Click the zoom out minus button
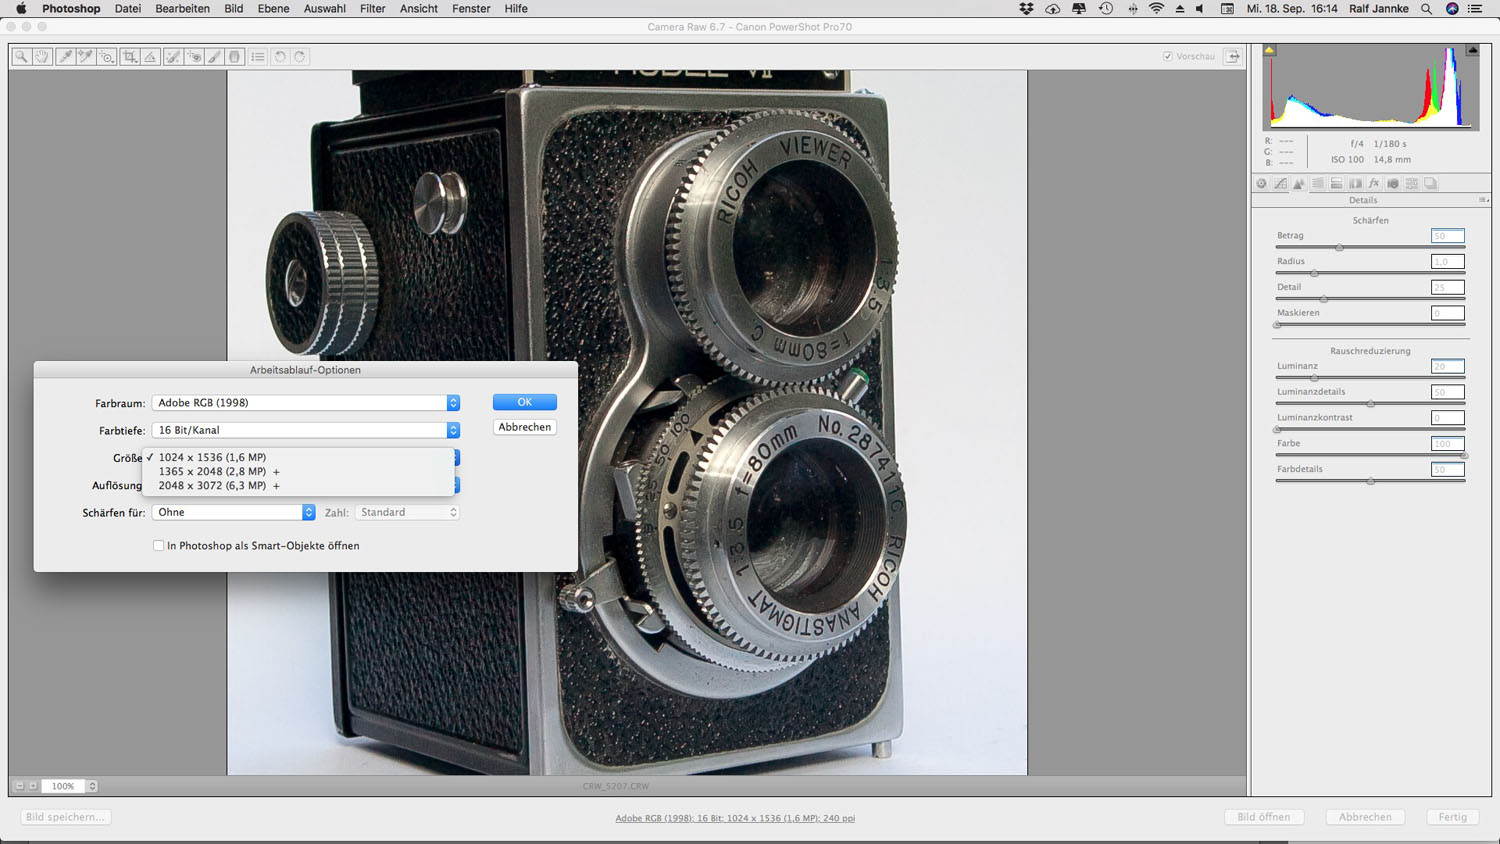Viewport: 1500px width, 844px height. [x=19, y=786]
